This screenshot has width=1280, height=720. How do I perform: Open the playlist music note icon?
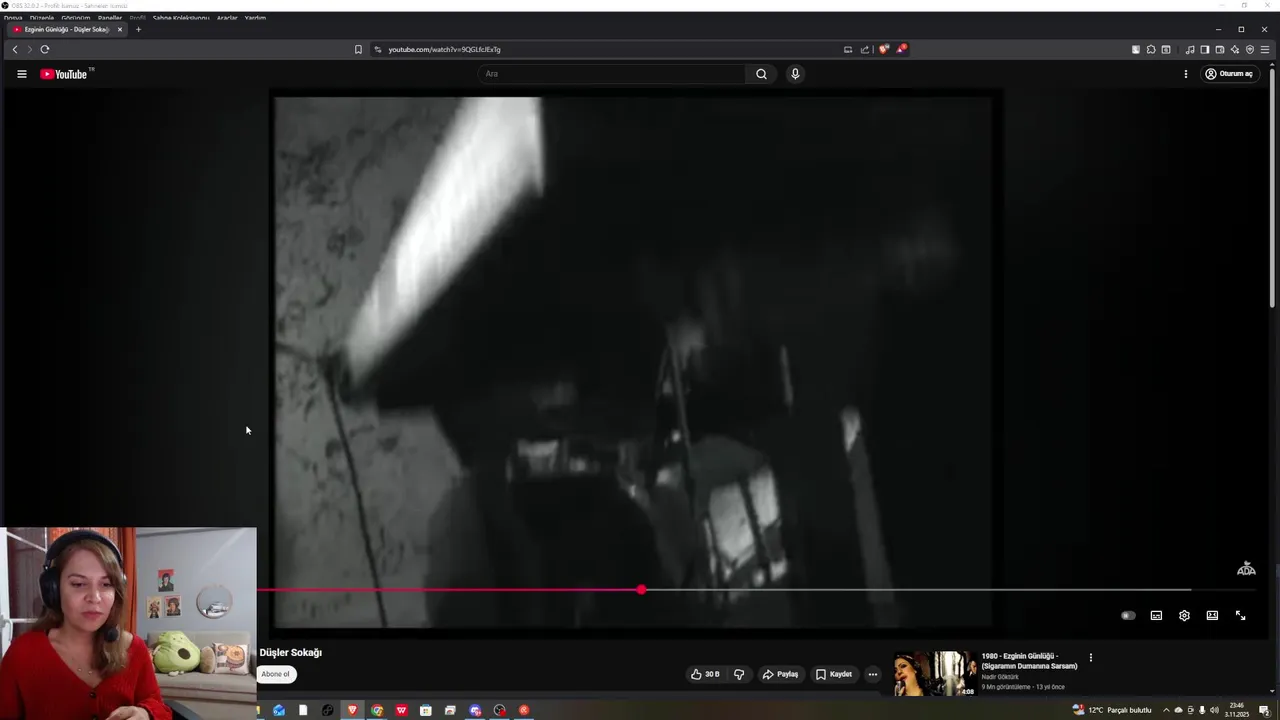click(1190, 49)
